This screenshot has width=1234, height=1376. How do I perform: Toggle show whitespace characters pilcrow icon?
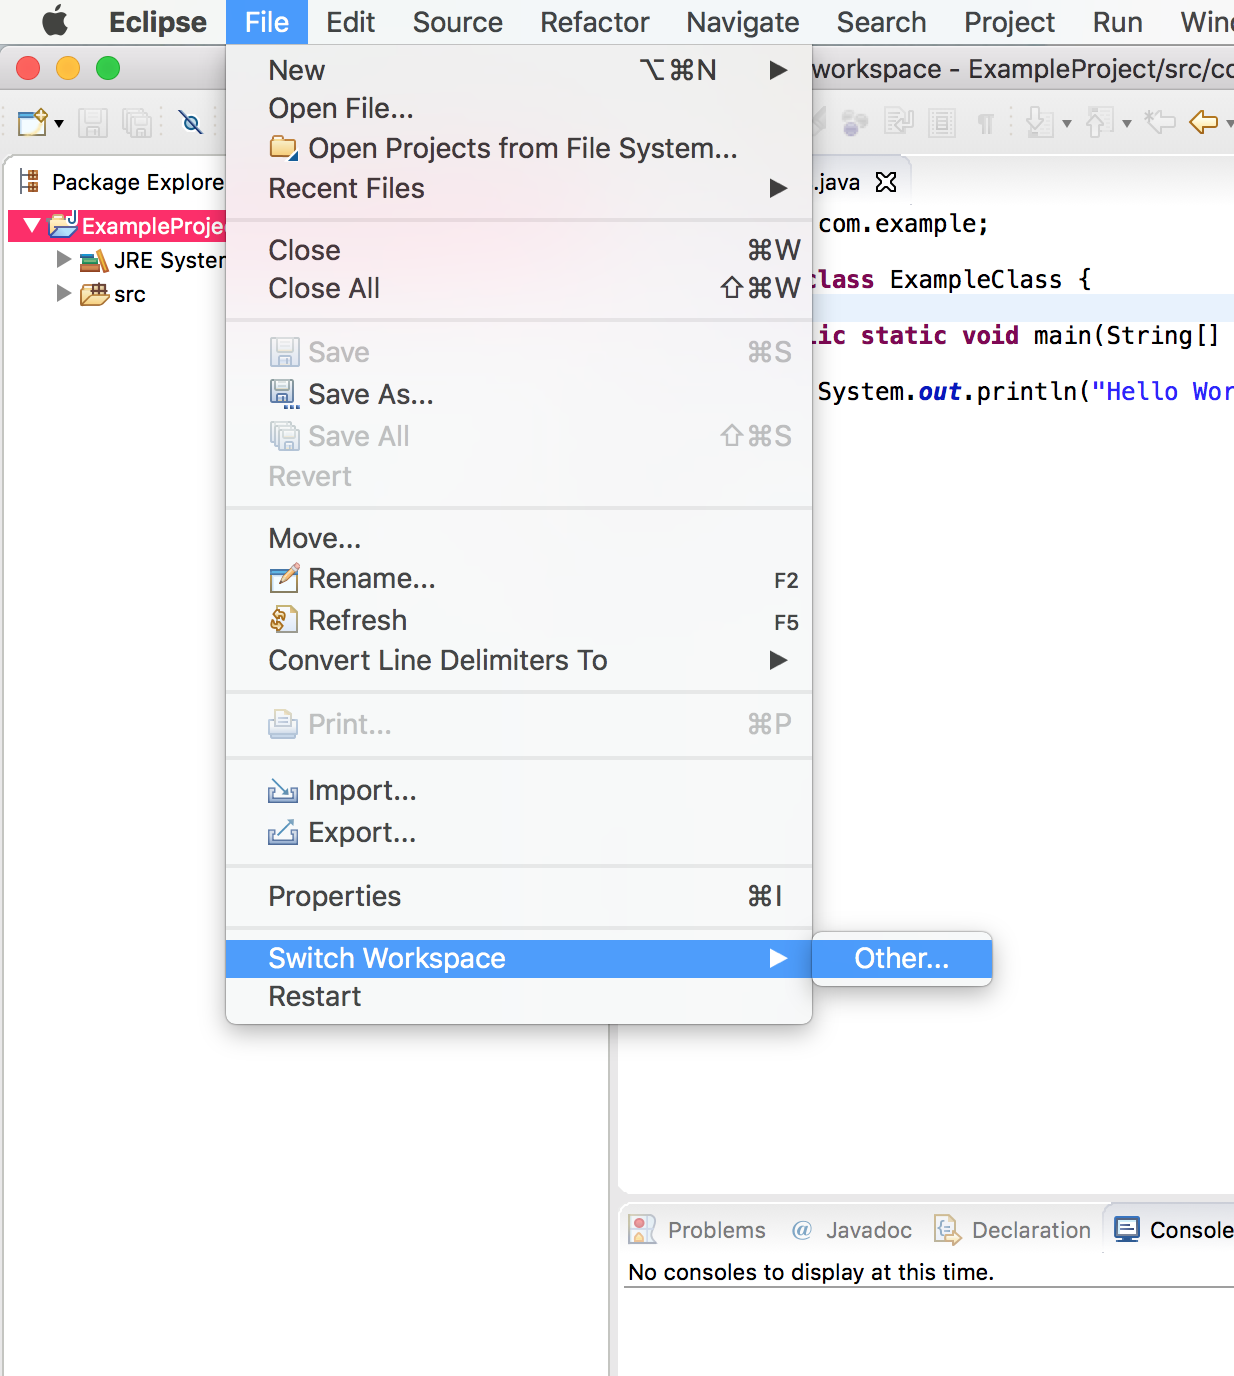[x=986, y=124]
